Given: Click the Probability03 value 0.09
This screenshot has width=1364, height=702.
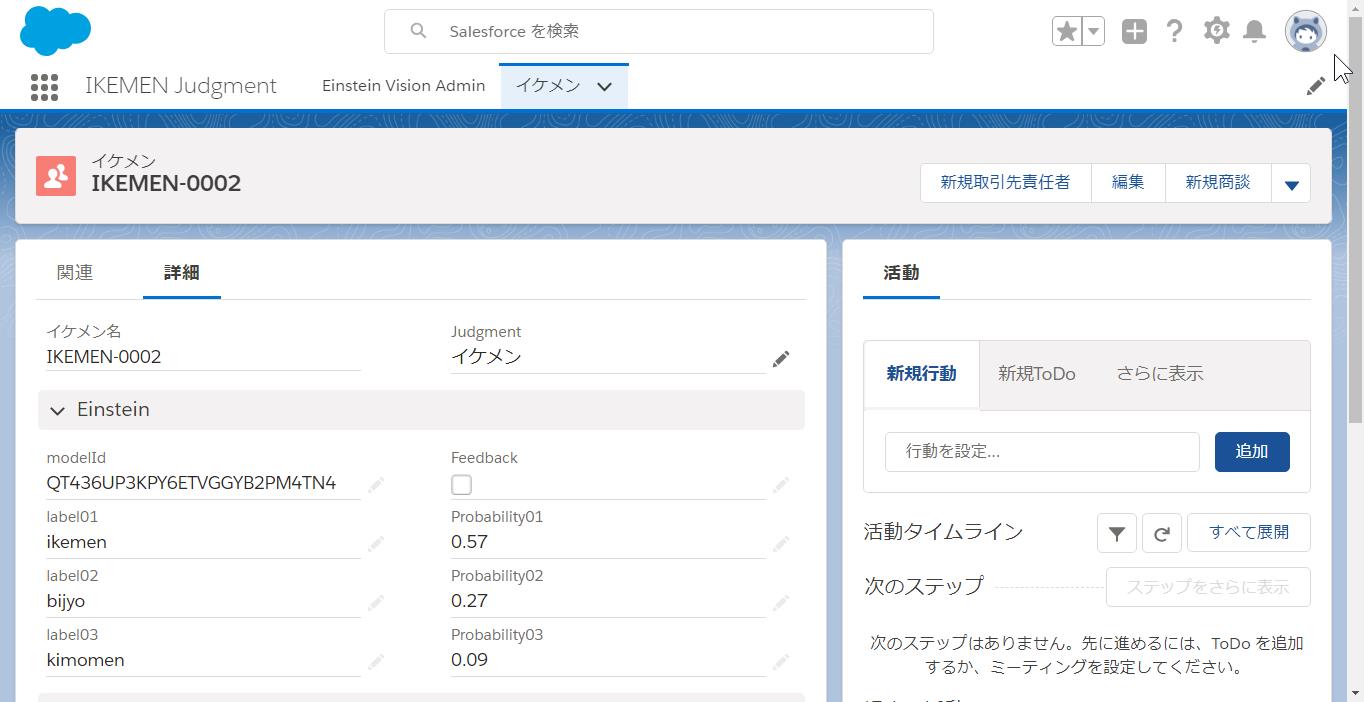Looking at the screenshot, I should 469,660.
